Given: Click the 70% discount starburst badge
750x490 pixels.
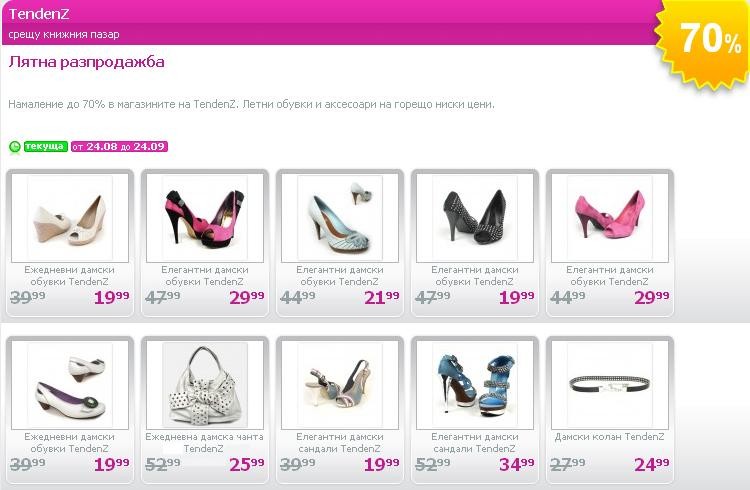Looking at the screenshot, I should coord(702,43).
